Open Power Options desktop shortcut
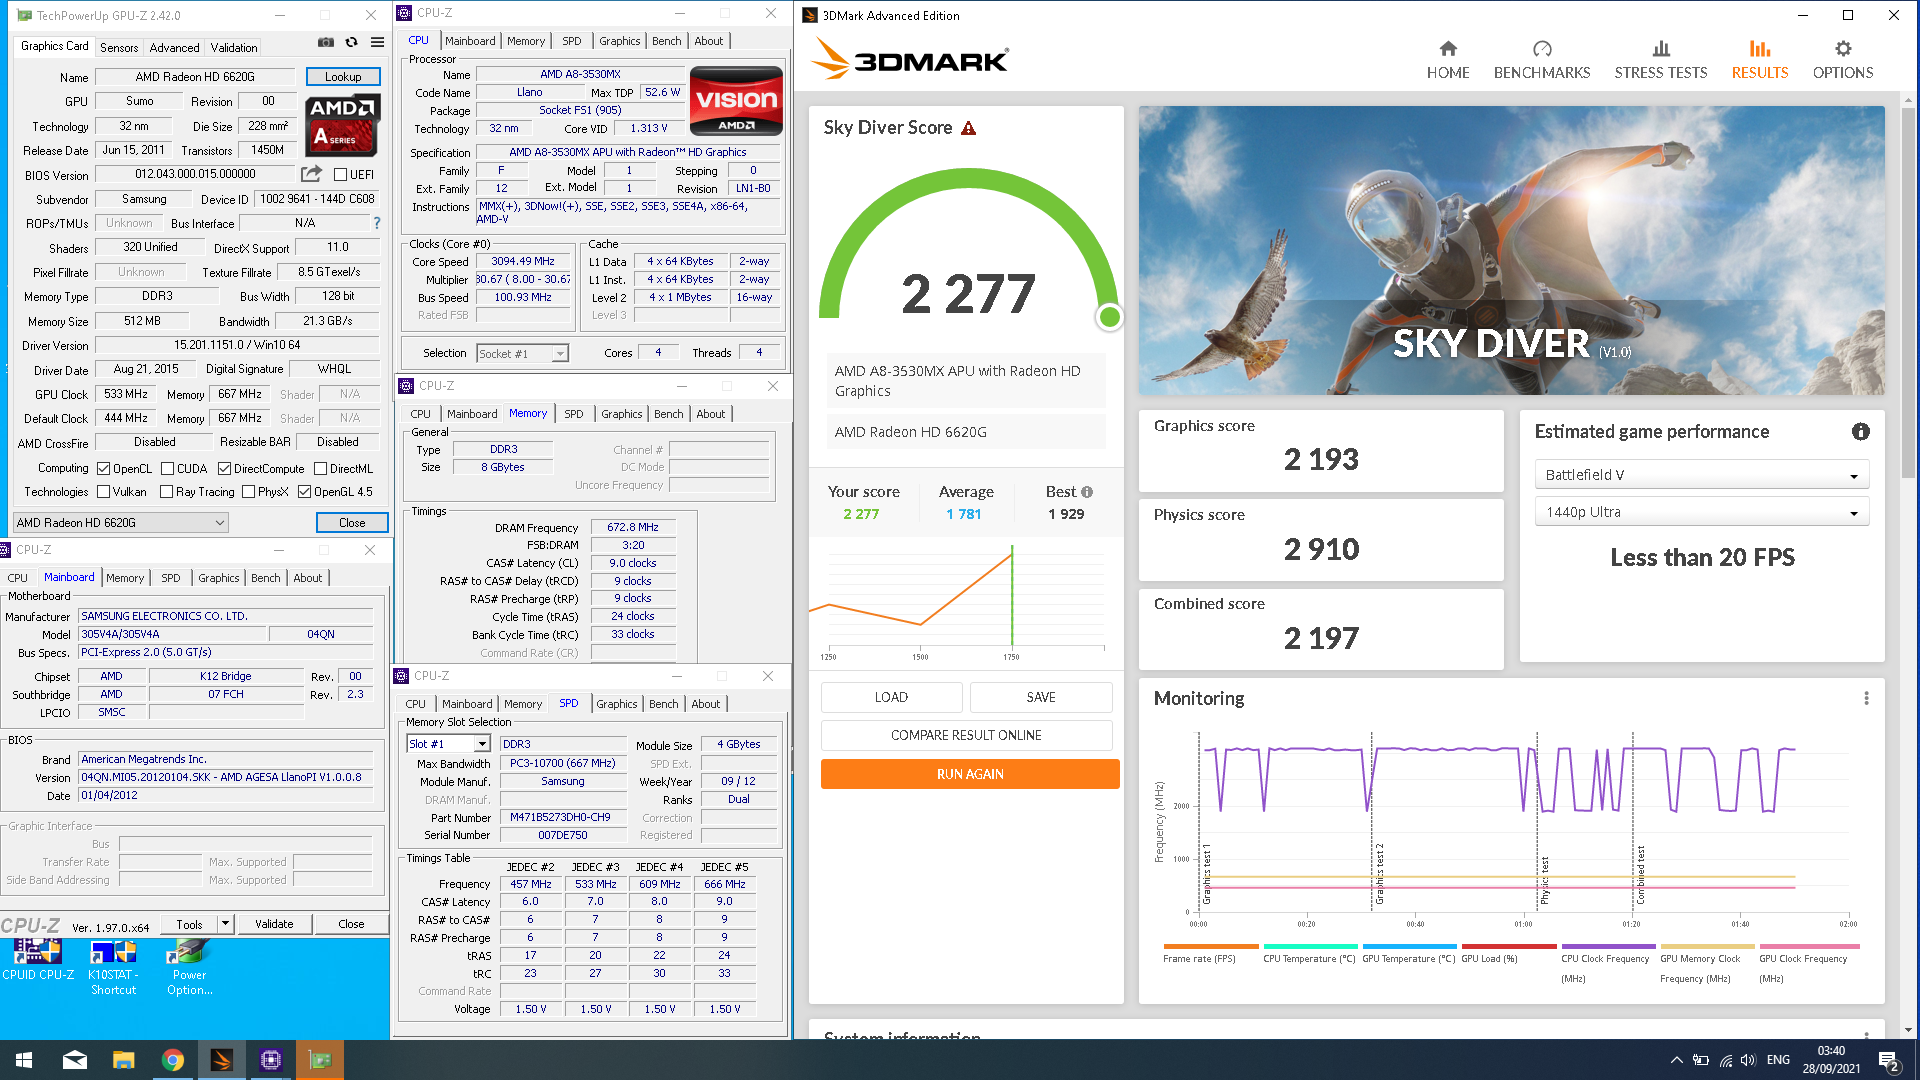Screen dimensions: 1920x1080 tap(189, 967)
